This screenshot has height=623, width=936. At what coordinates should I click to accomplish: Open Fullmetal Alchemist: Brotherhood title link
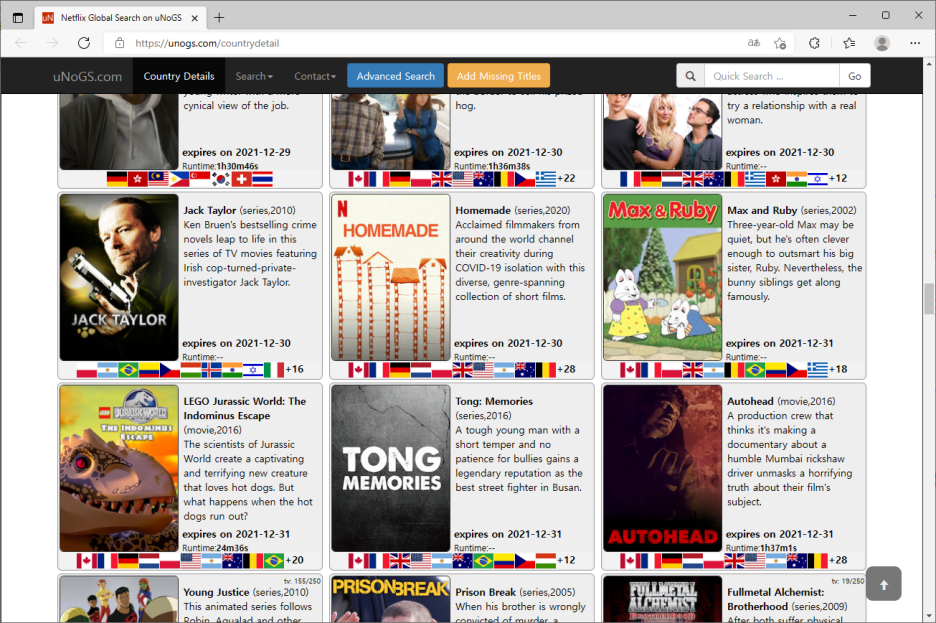[775, 599]
